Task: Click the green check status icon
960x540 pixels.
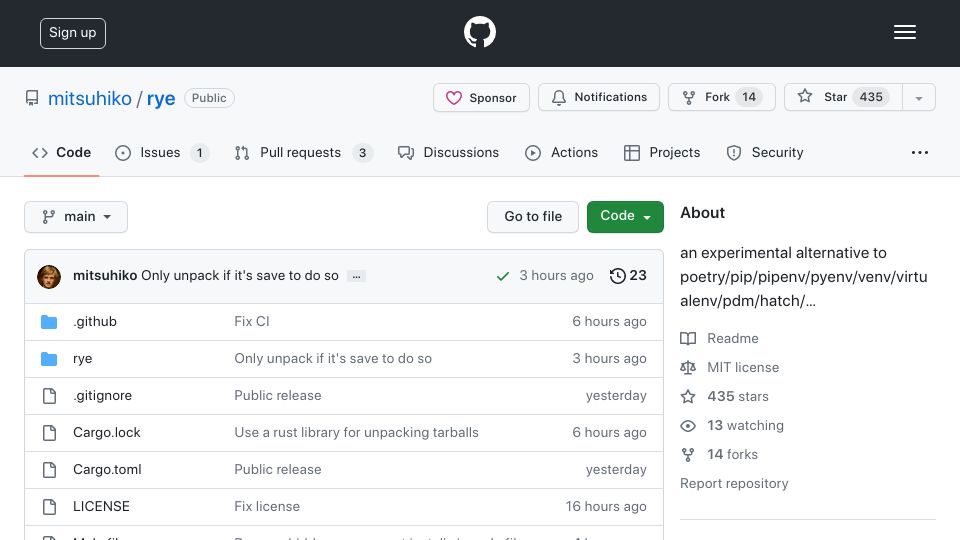Action: (503, 277)
